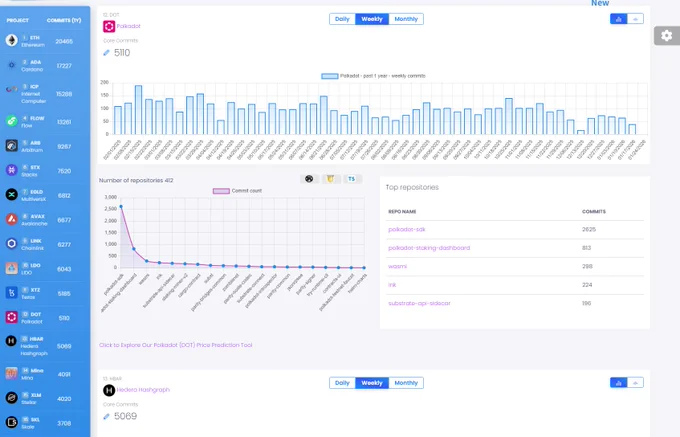680x437 pixels.
Task: Click the COMMITS (1Y) column header
Action: [x=64, y=20]
